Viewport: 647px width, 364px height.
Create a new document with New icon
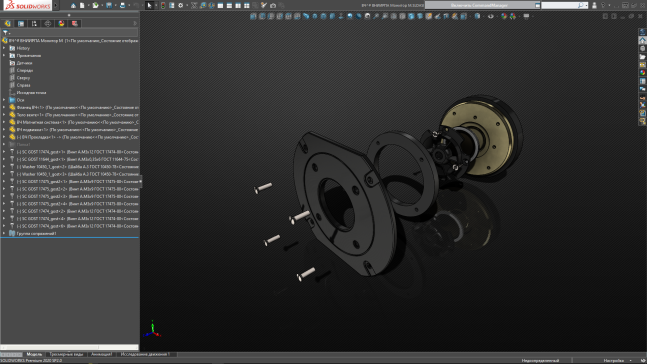83,5
